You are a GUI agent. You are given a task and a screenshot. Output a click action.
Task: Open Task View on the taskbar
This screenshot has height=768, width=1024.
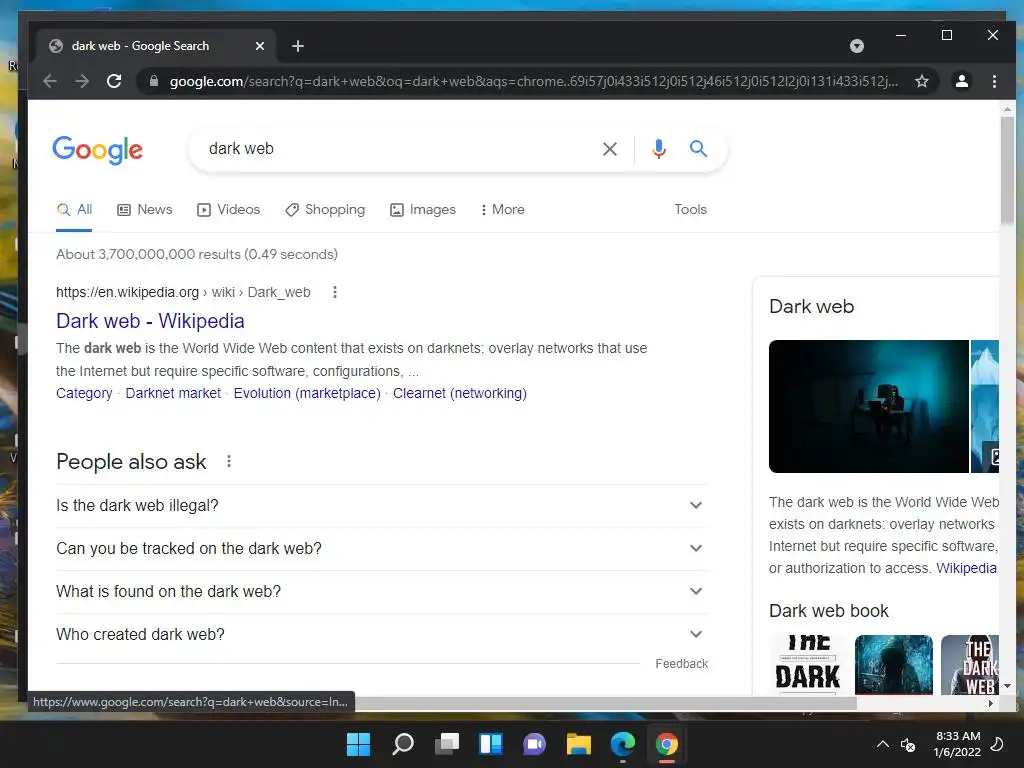pyautogui.click(x=447, y=744)
